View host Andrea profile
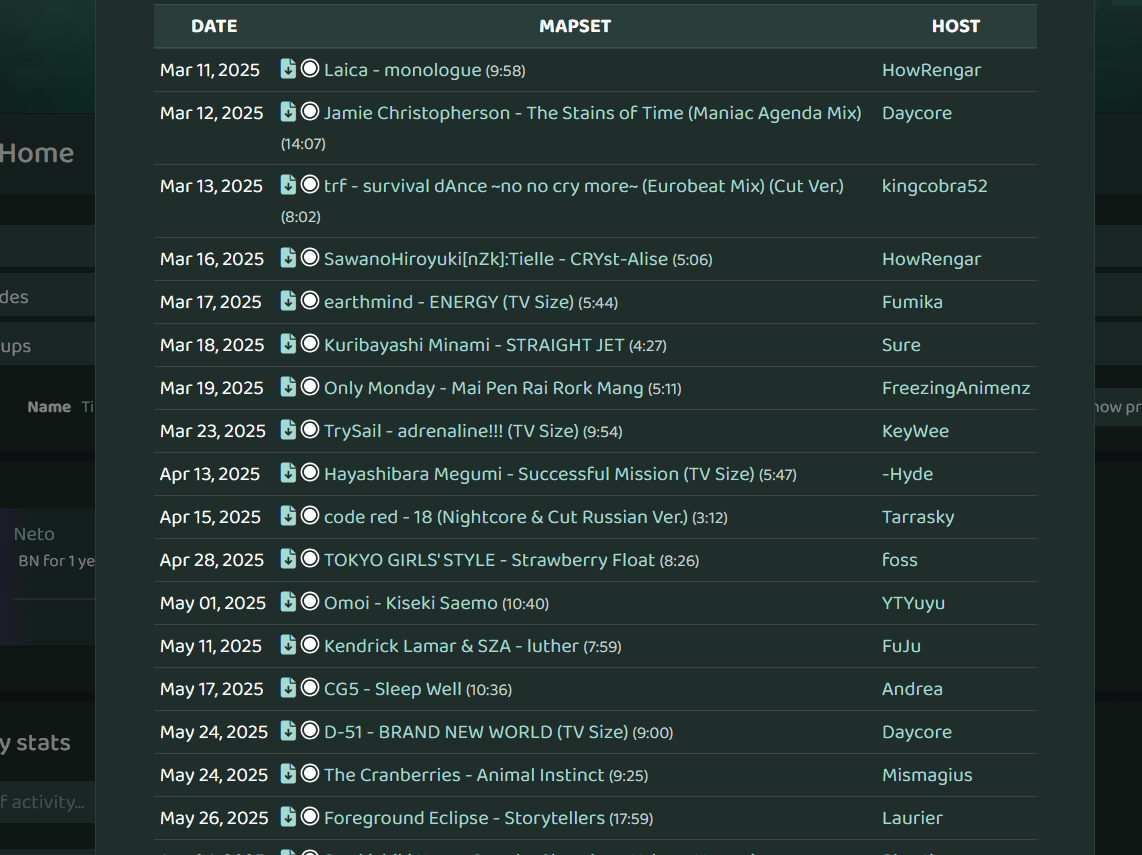The width and height of the screenshot is (1142, 855). click(x=912, y=688)
